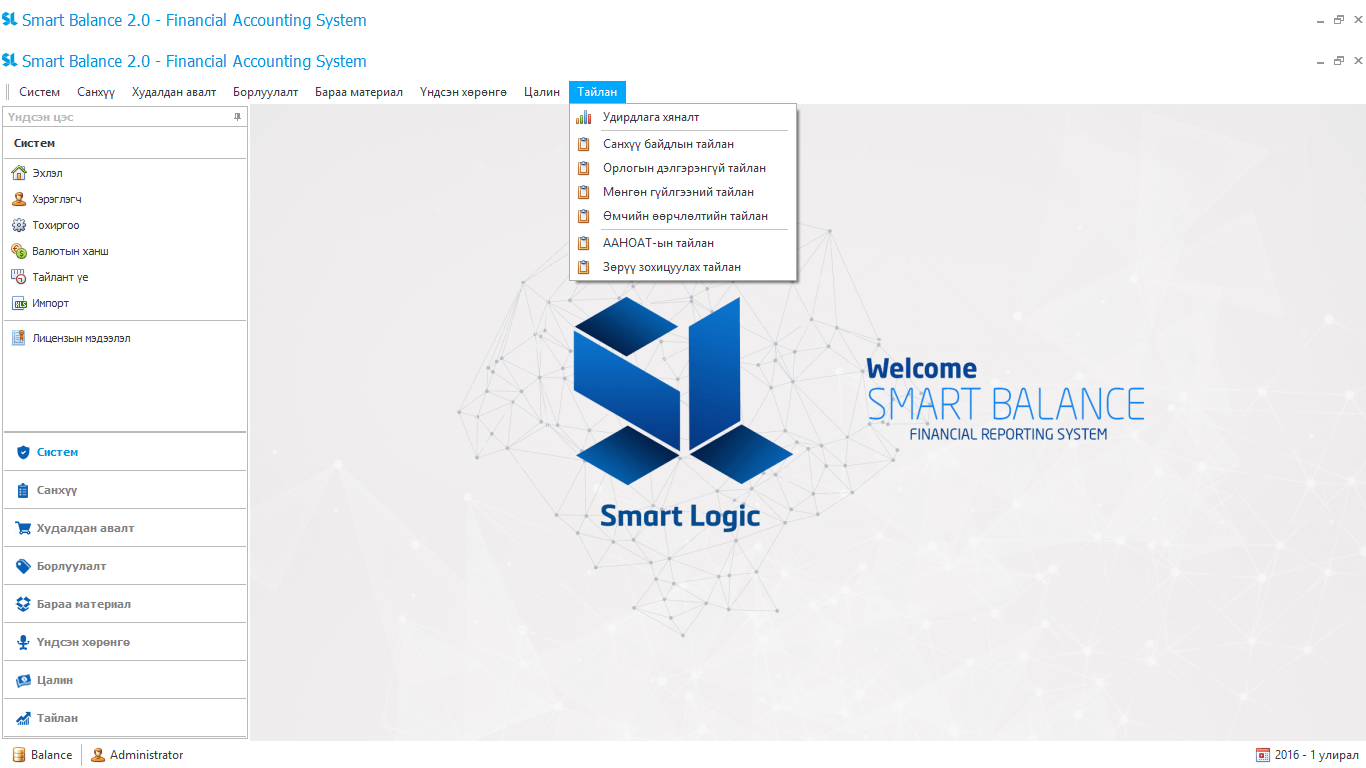Select the Санхүү navigation group button

(x=125, y=490)
